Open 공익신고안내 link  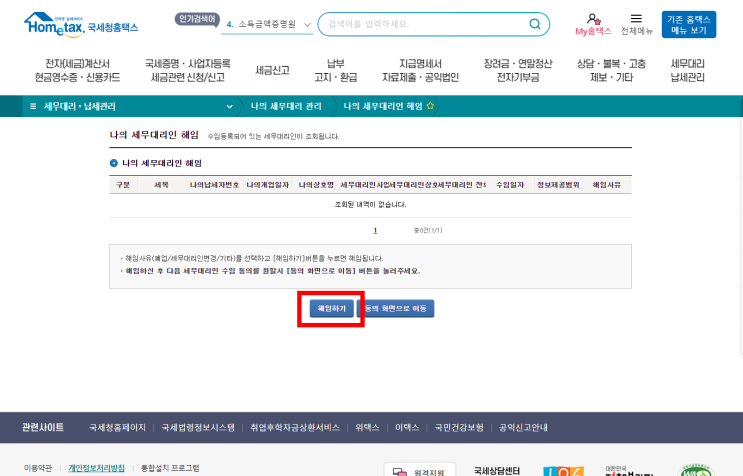pos(523,428)
